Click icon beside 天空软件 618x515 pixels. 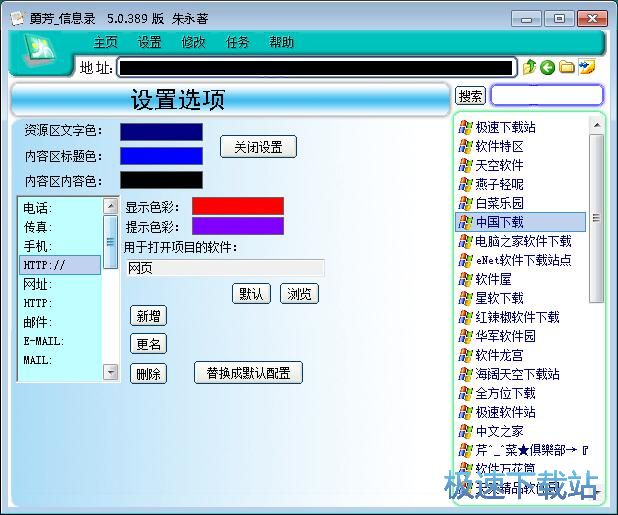(x=465, y=165)
